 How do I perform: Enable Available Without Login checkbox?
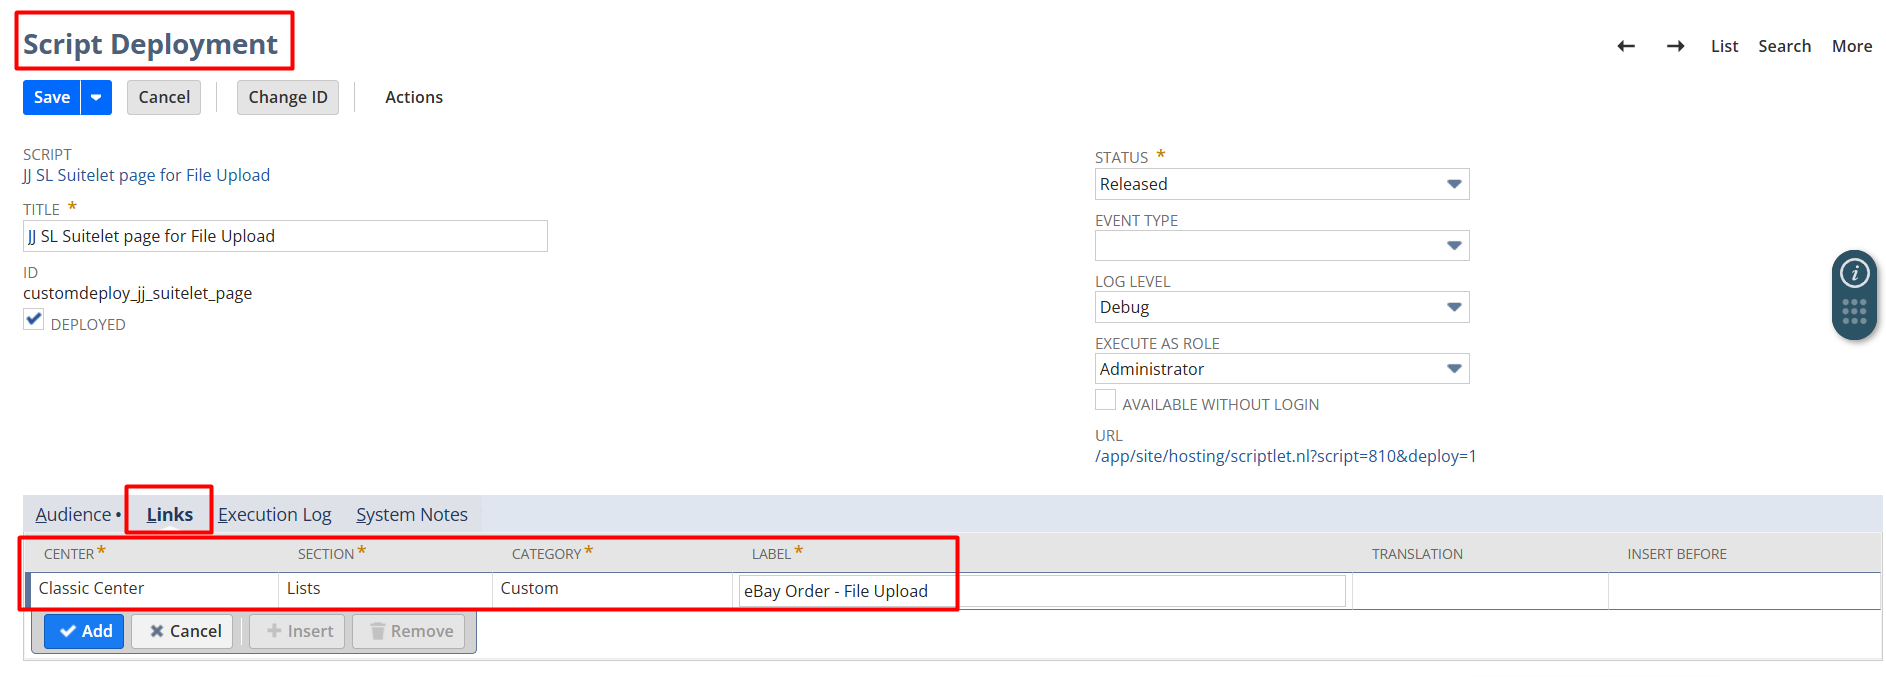tap(1105, 400)
